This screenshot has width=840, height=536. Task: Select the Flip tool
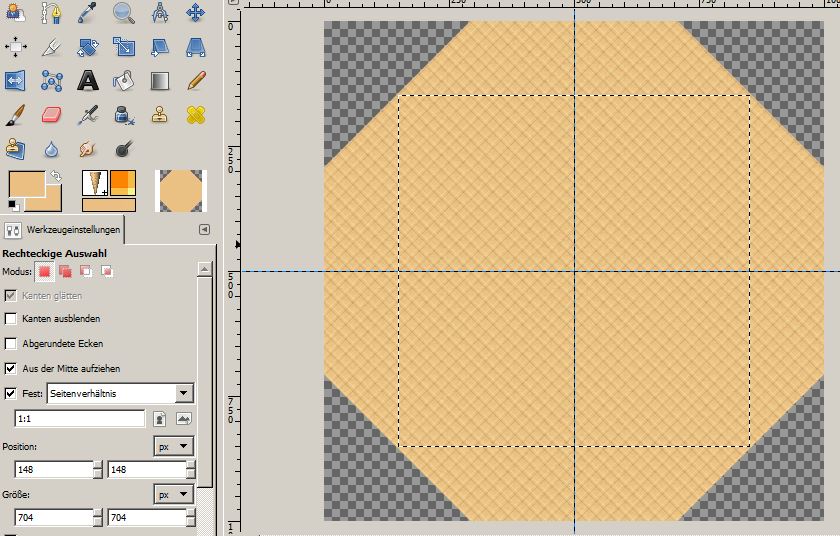tap(16, 81)
